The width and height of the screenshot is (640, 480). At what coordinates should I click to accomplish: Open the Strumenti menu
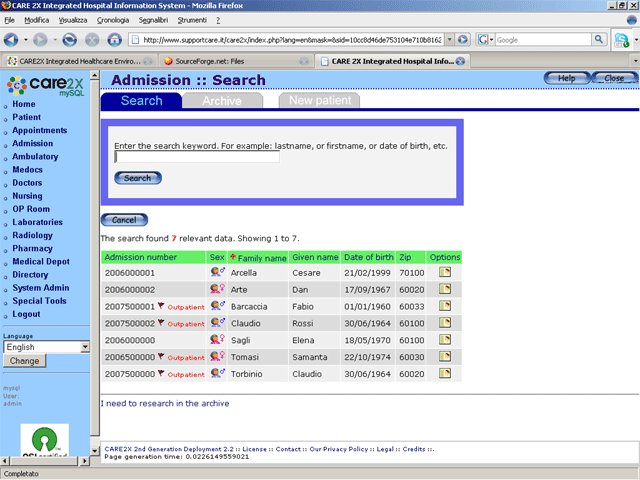click(x=192, y=20)
